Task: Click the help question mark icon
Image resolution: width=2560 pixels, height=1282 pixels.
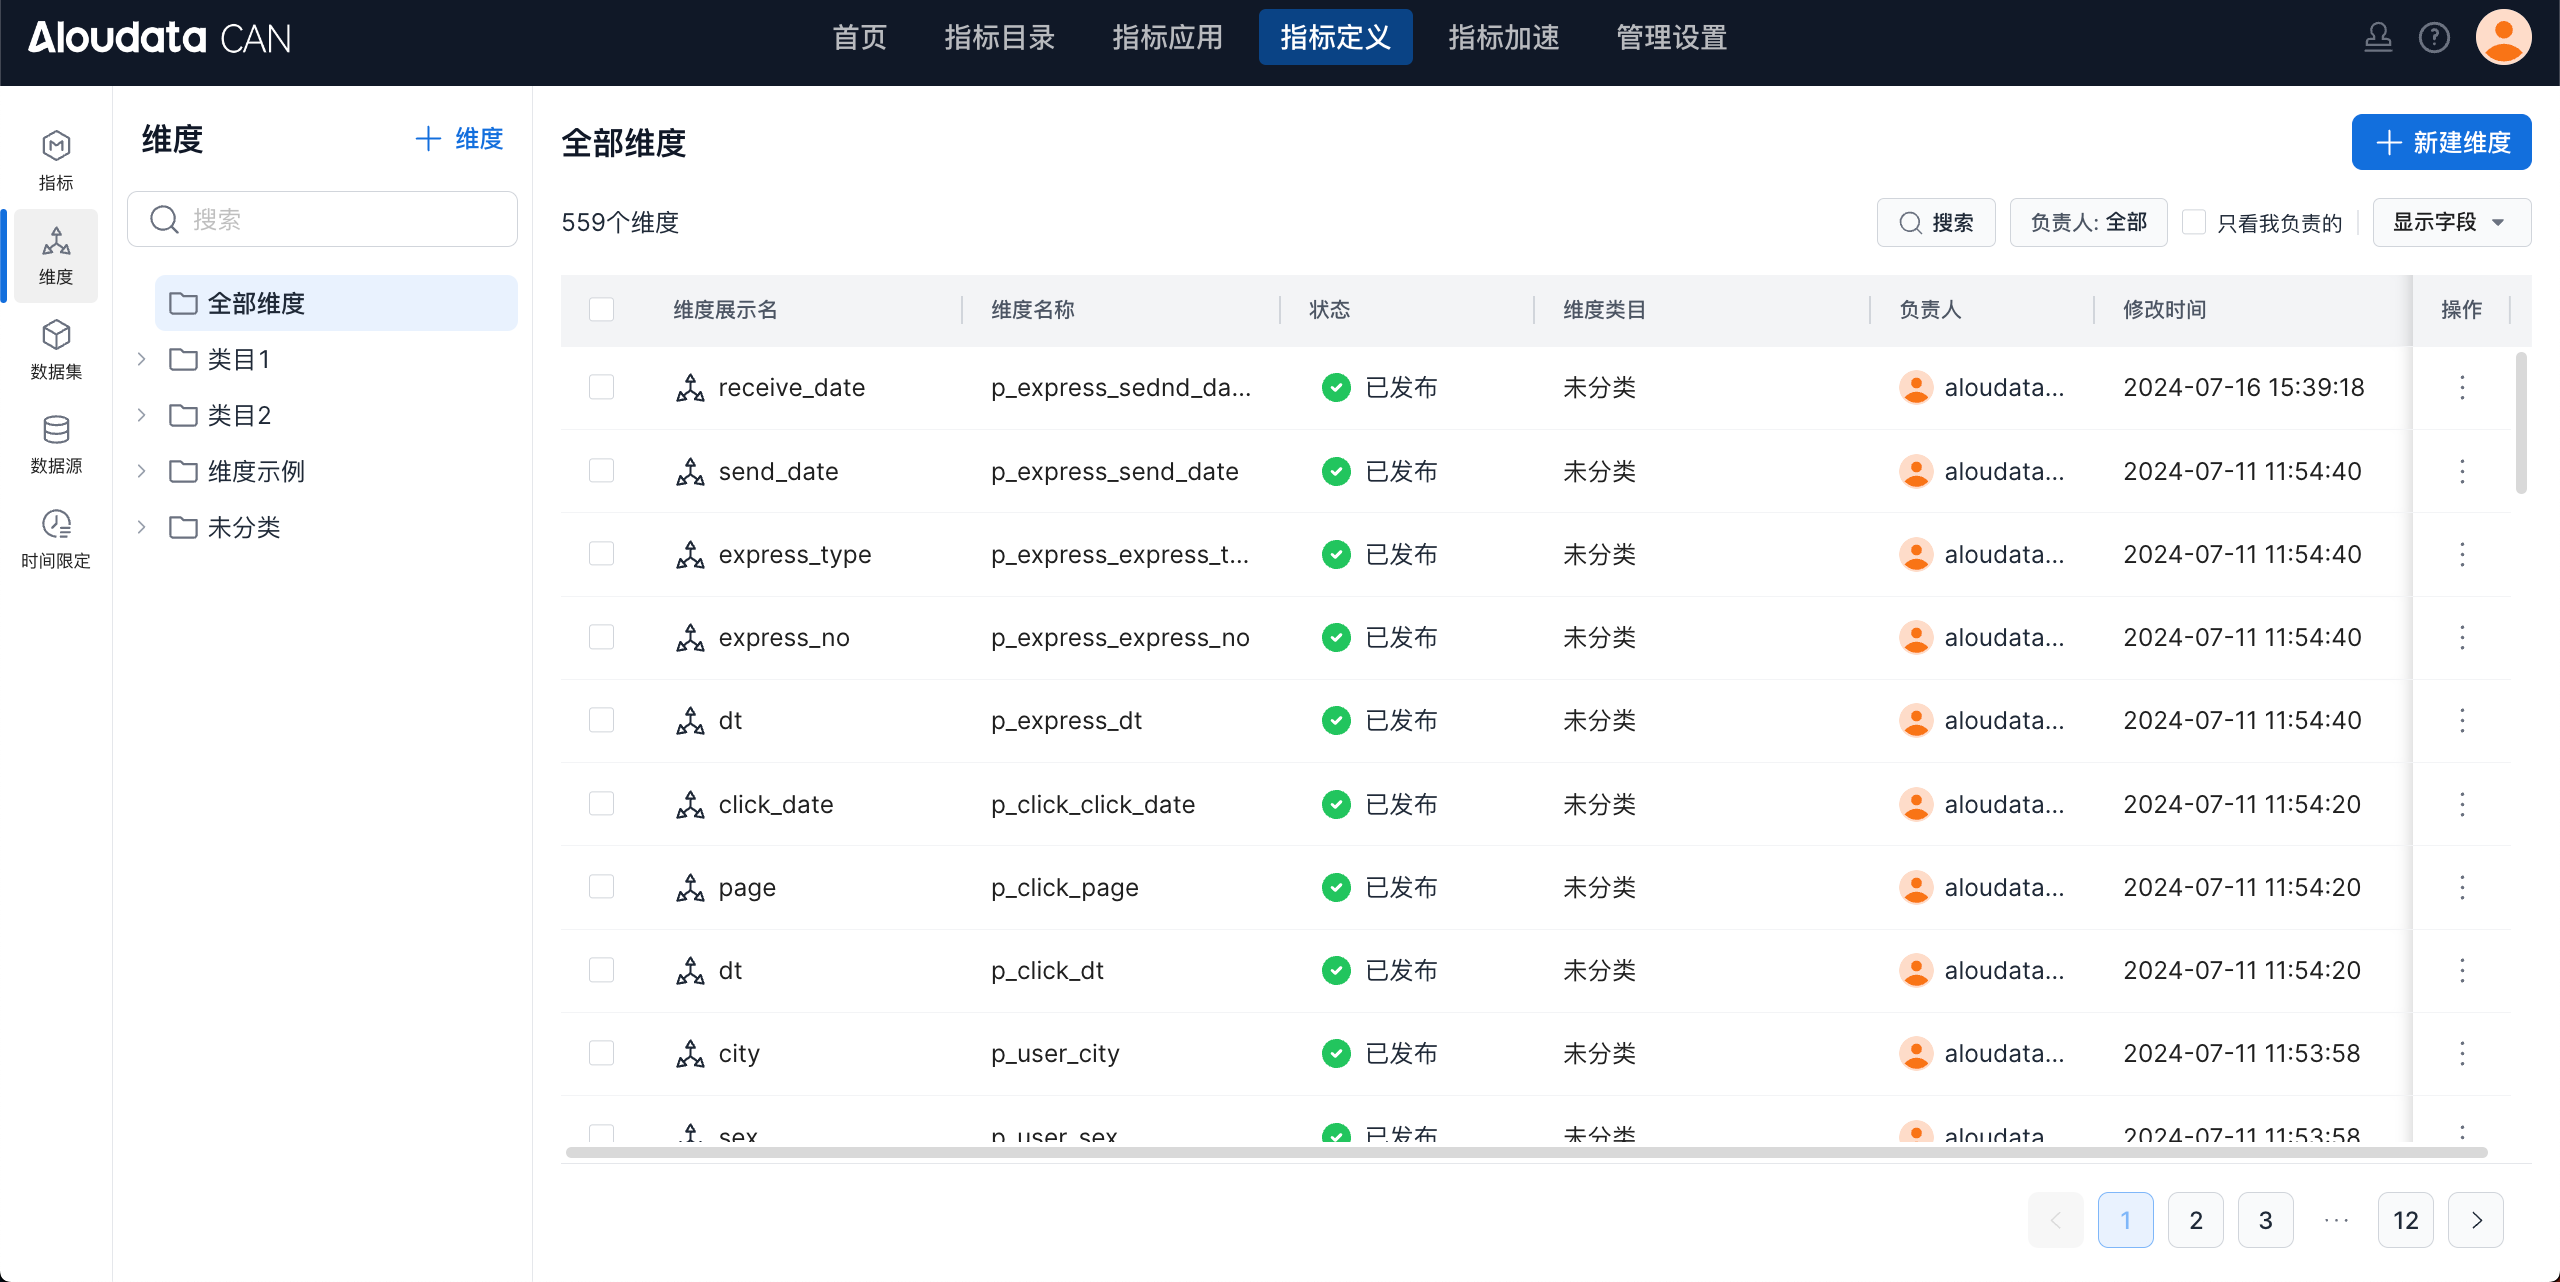Action: 2434,38
